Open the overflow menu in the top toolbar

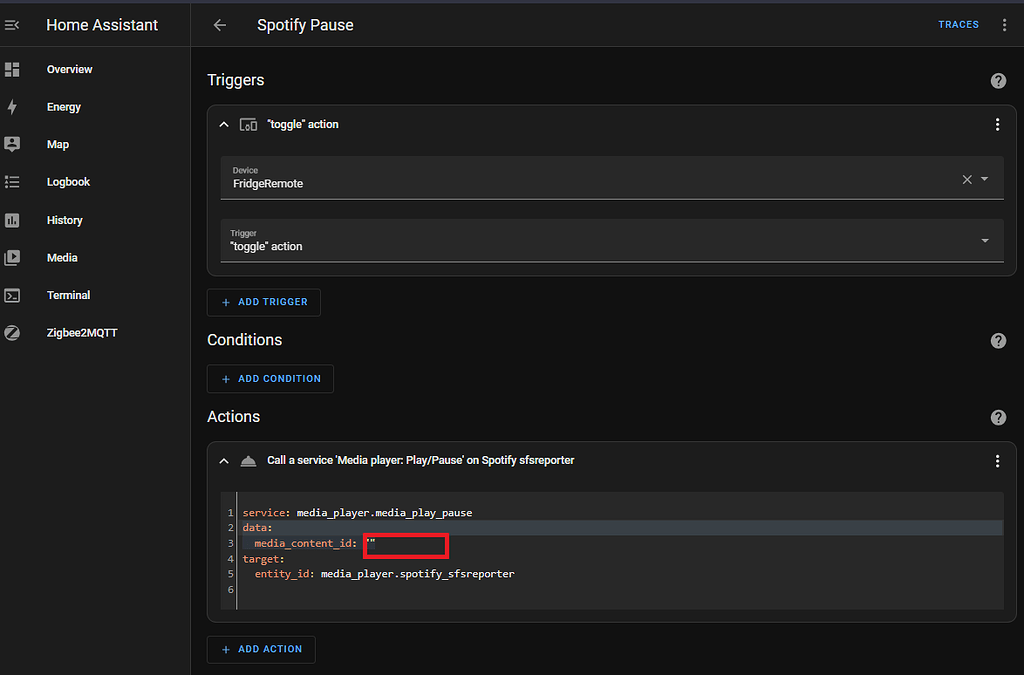click(x=1004, y=24)
